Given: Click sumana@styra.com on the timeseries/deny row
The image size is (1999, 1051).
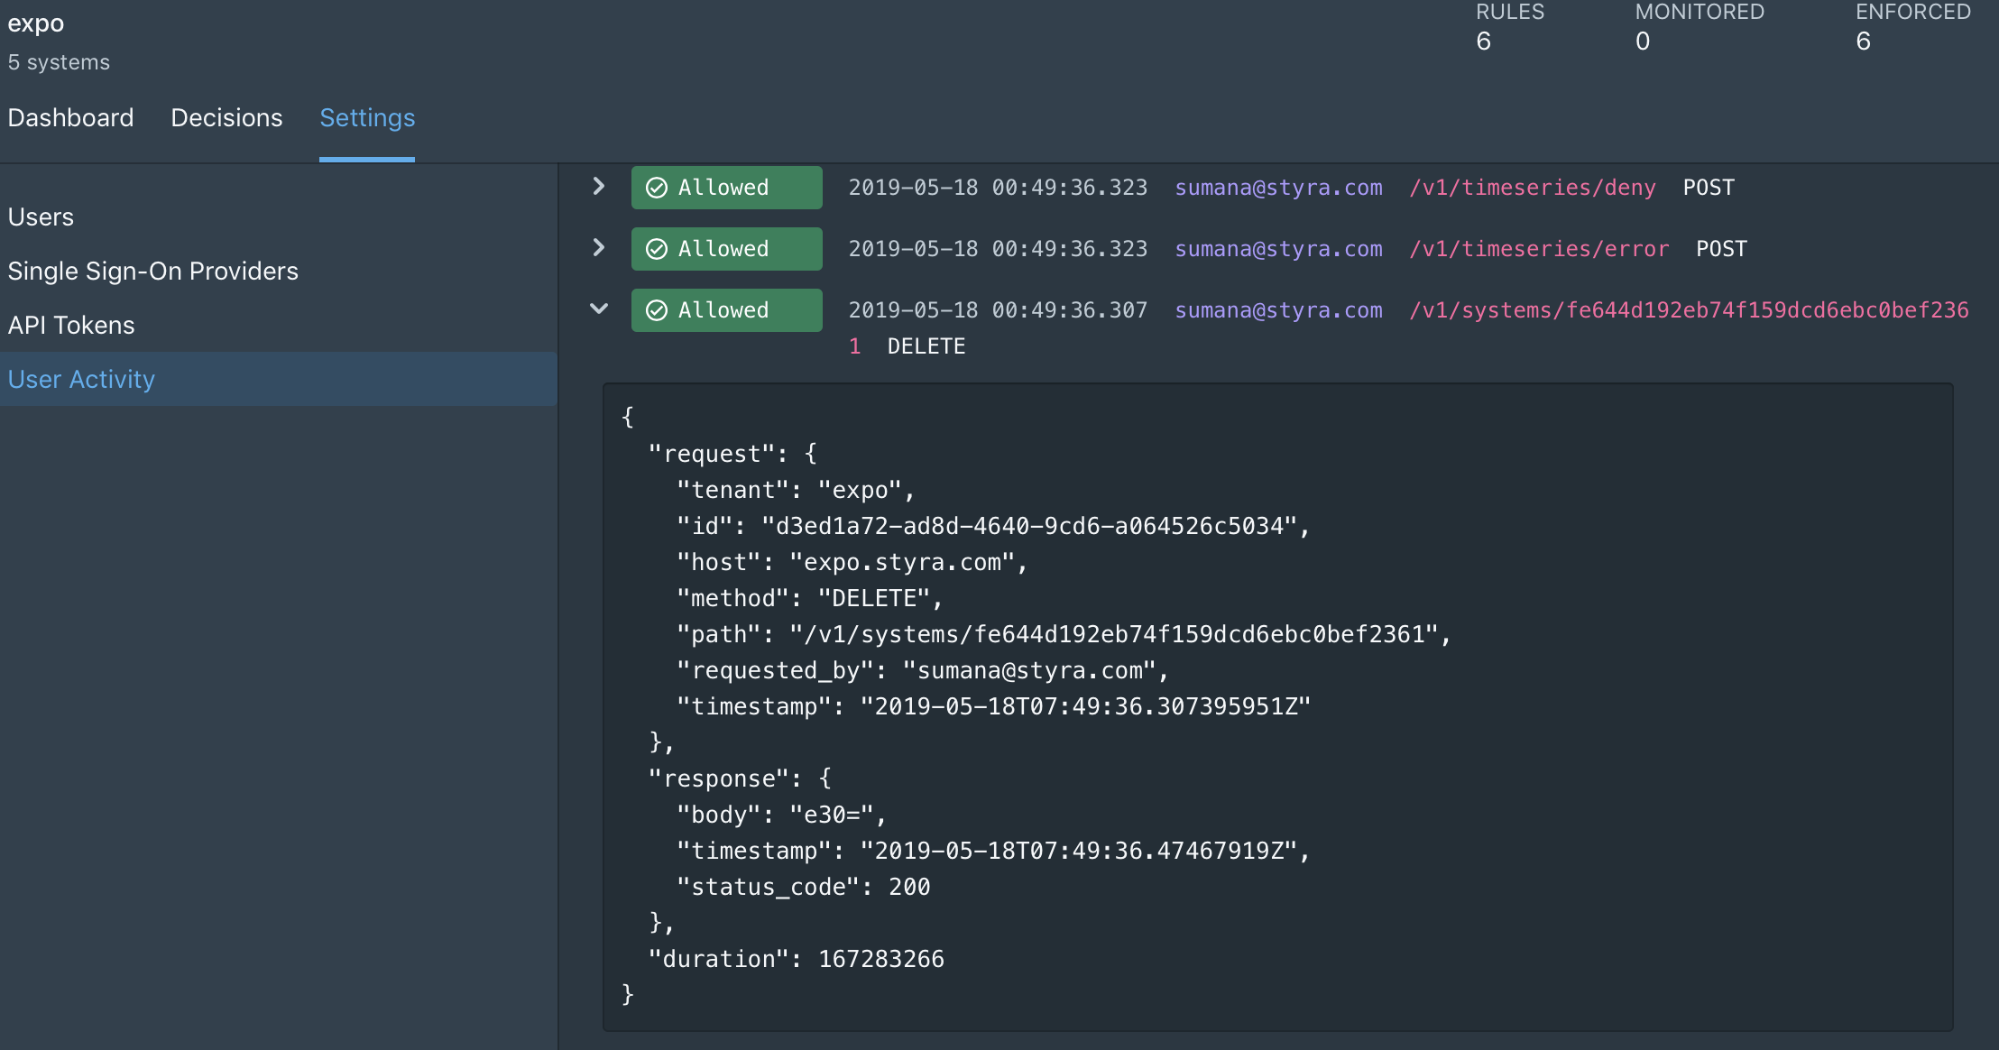Looking at the screenshot, I should coord(1278,188).
